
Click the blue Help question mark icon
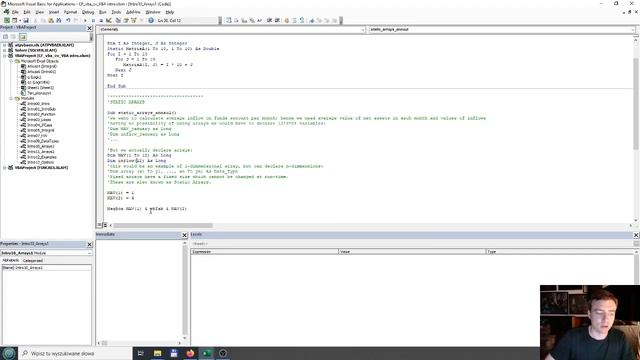coord(151,20)
